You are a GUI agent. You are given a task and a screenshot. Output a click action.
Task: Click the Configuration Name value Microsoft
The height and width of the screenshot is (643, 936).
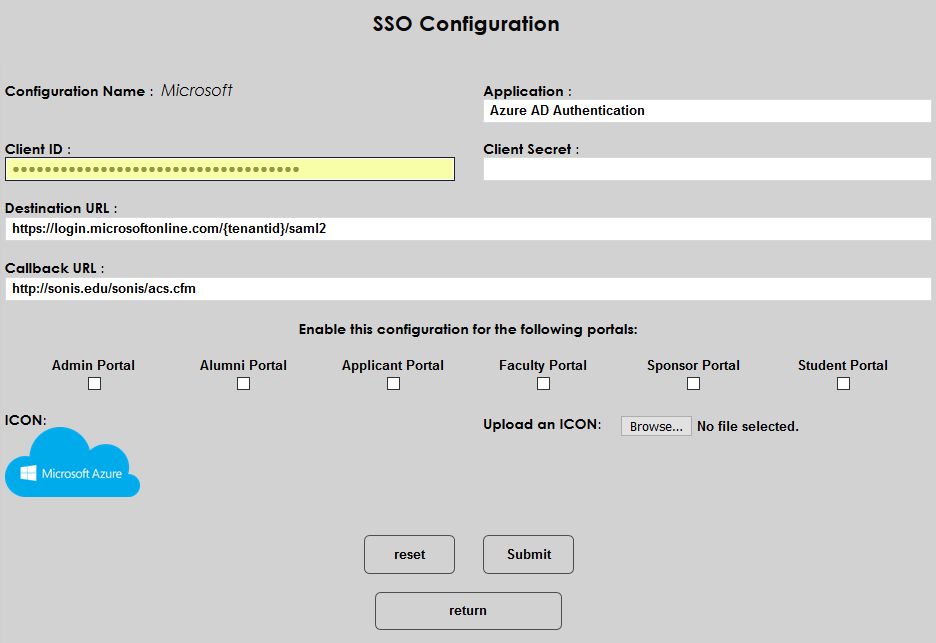[197, 91]
